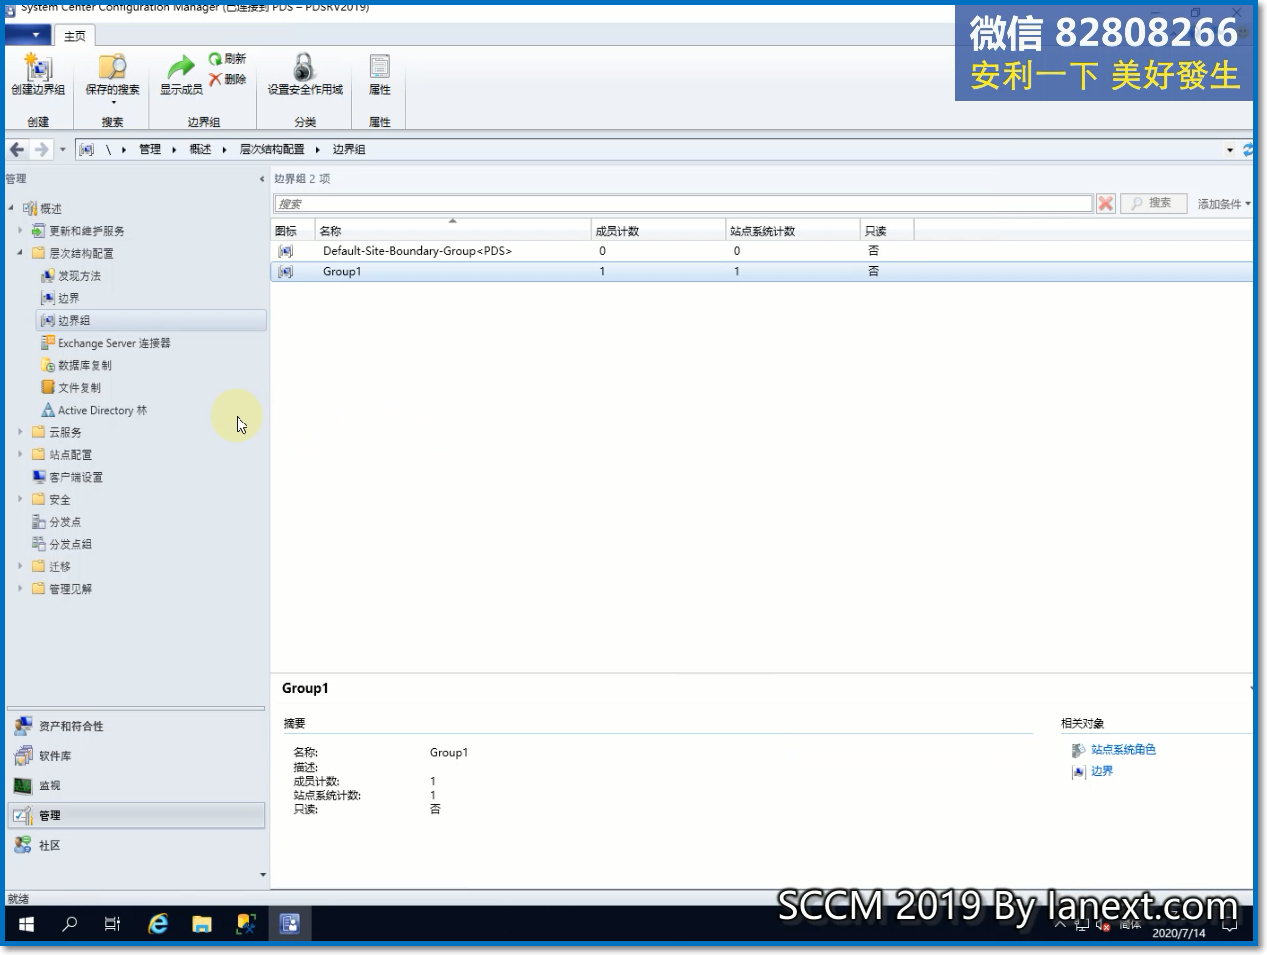
Task: Open the recent locations dropdown arrow
Action: 62,149
